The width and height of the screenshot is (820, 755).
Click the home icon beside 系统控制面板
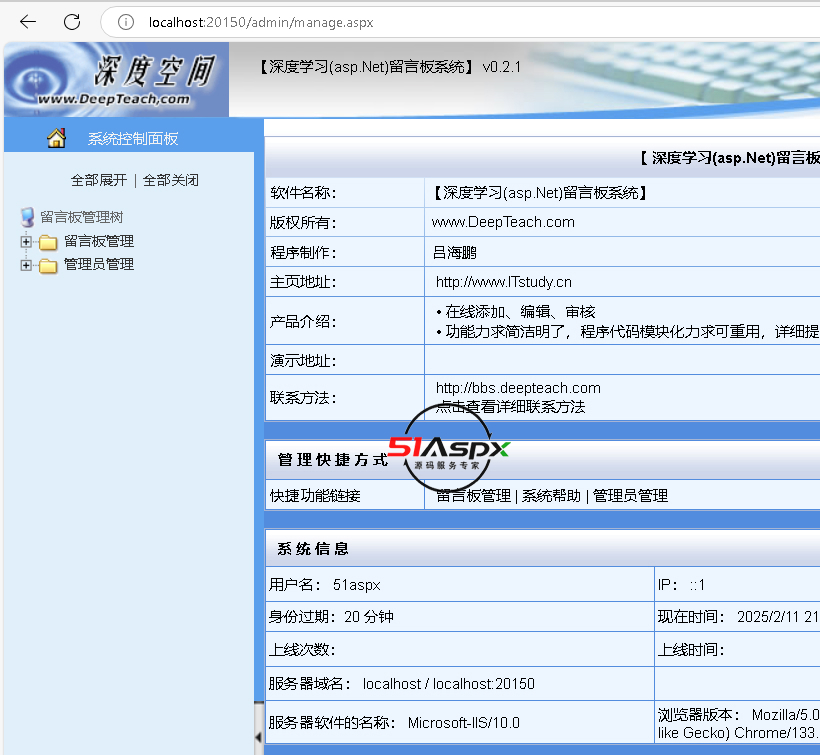tap(56, 138)
